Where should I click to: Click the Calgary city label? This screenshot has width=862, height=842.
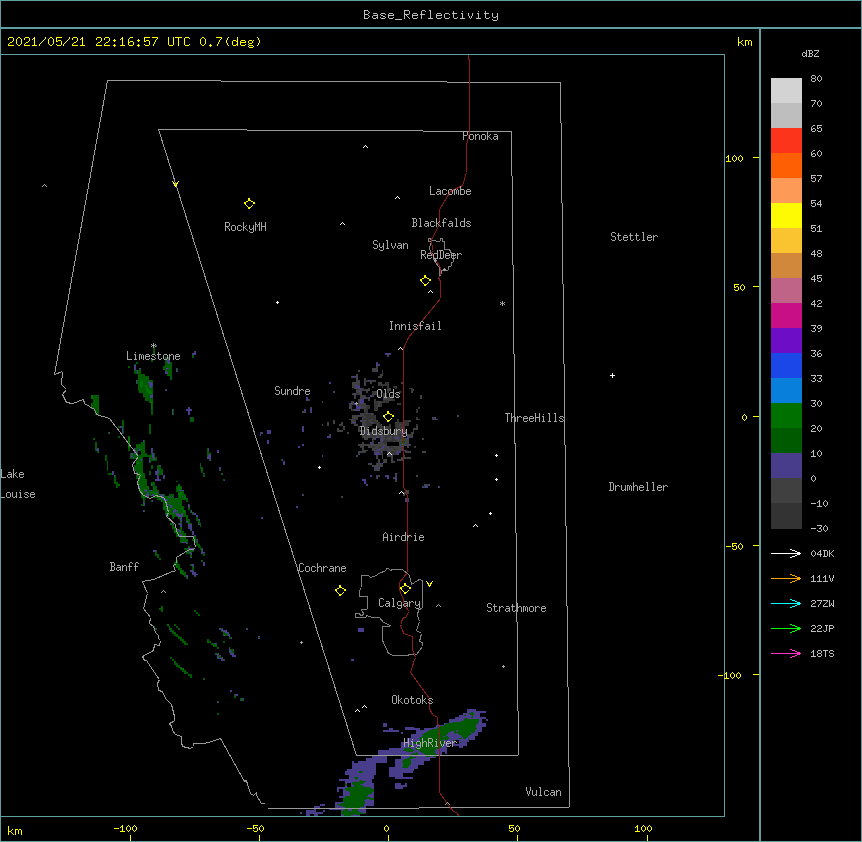pyautogui.click(x=399, y=603)
